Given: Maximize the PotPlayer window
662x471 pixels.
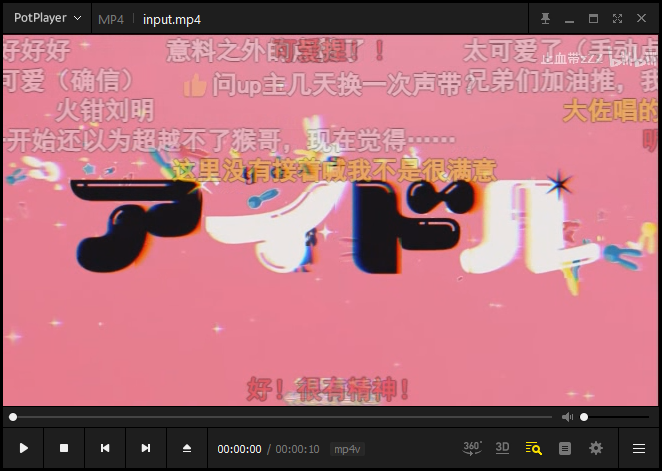Looking at the screenshot, I should coord(593,19).
